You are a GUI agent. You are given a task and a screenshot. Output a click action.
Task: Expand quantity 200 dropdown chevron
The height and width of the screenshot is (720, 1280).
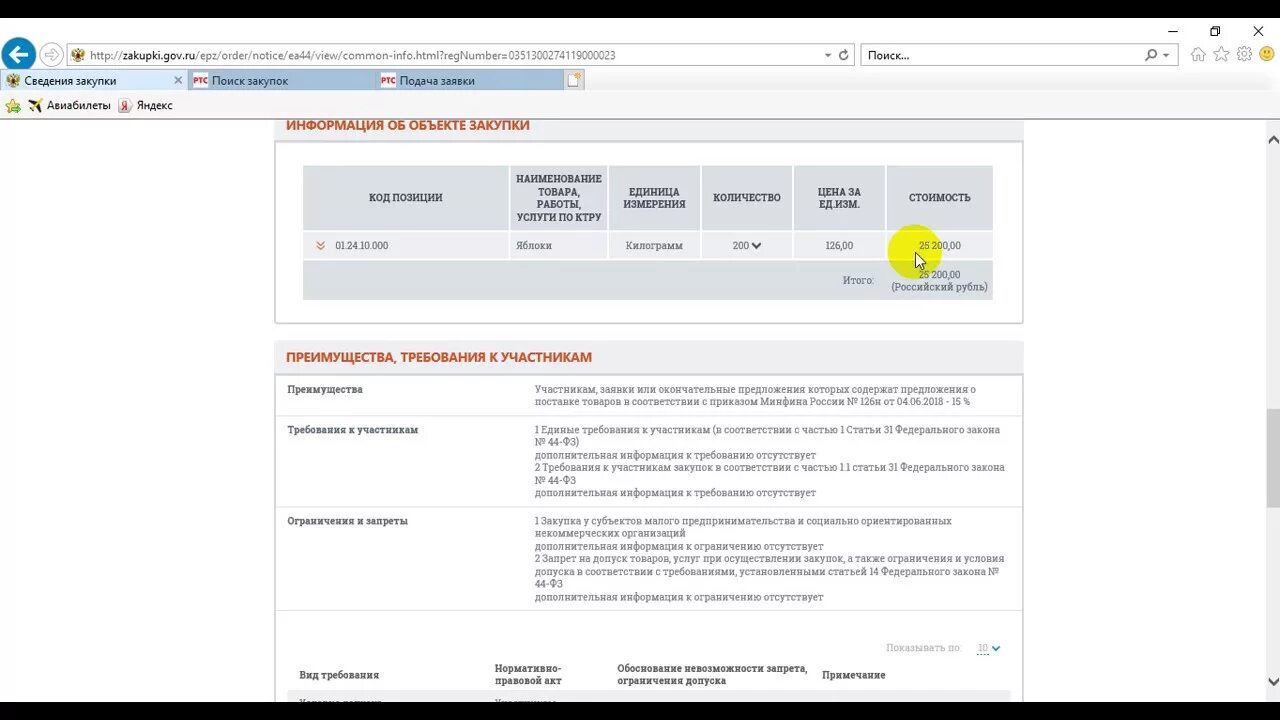click(x=756, y=245)
